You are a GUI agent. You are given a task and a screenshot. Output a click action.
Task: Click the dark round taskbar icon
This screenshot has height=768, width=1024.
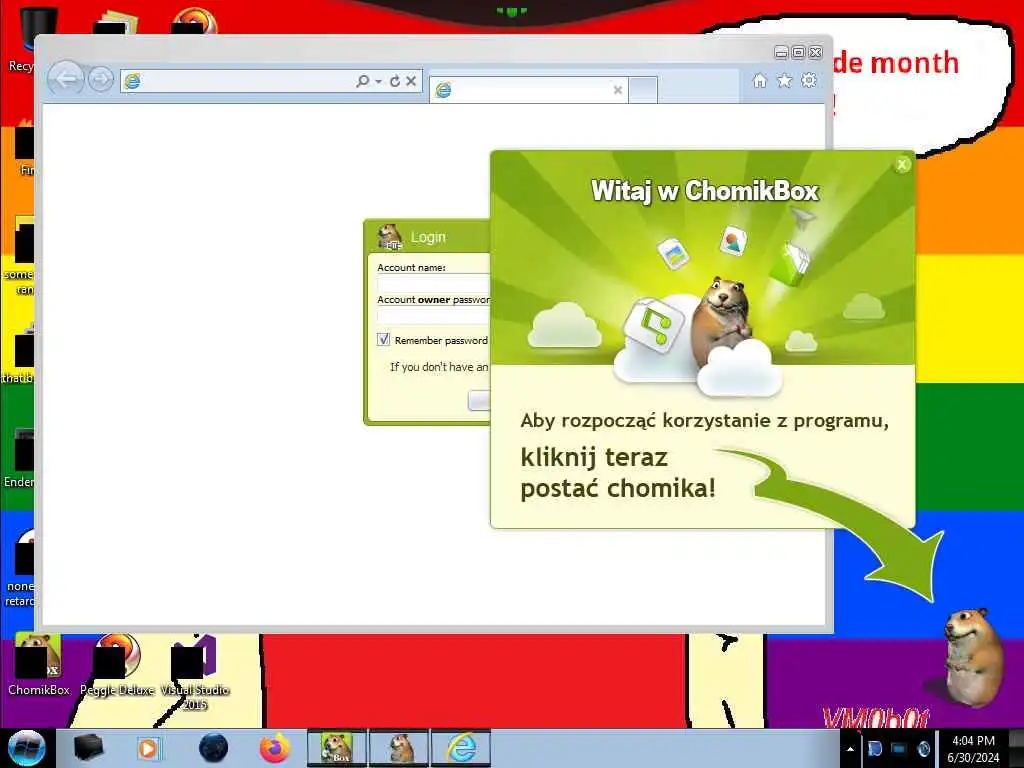[x=214, y=748]
